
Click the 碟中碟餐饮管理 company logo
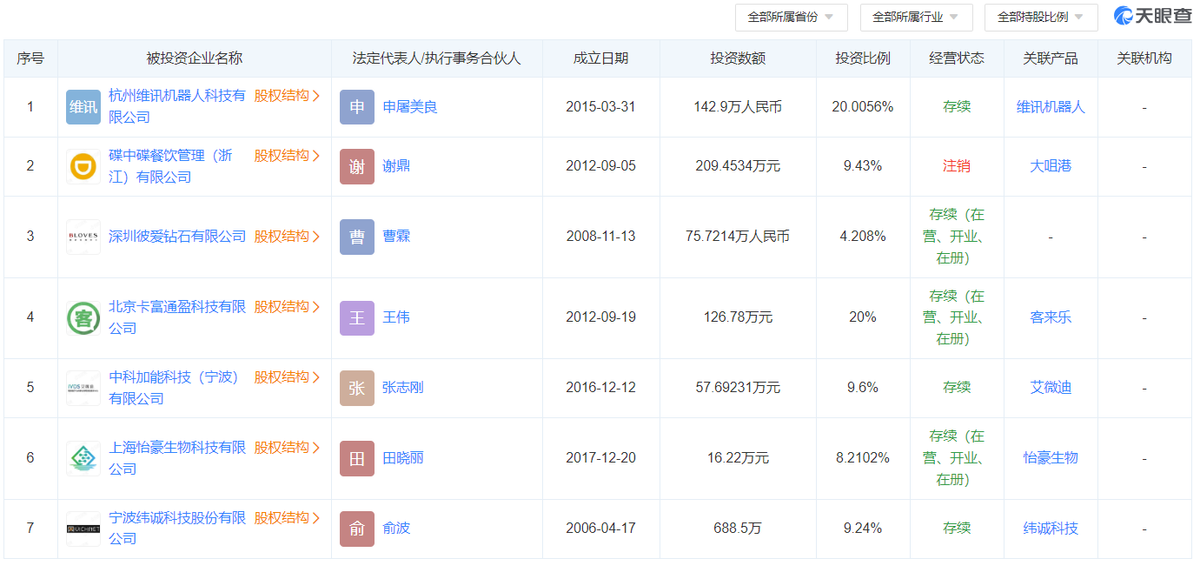(x=83, y=166)
